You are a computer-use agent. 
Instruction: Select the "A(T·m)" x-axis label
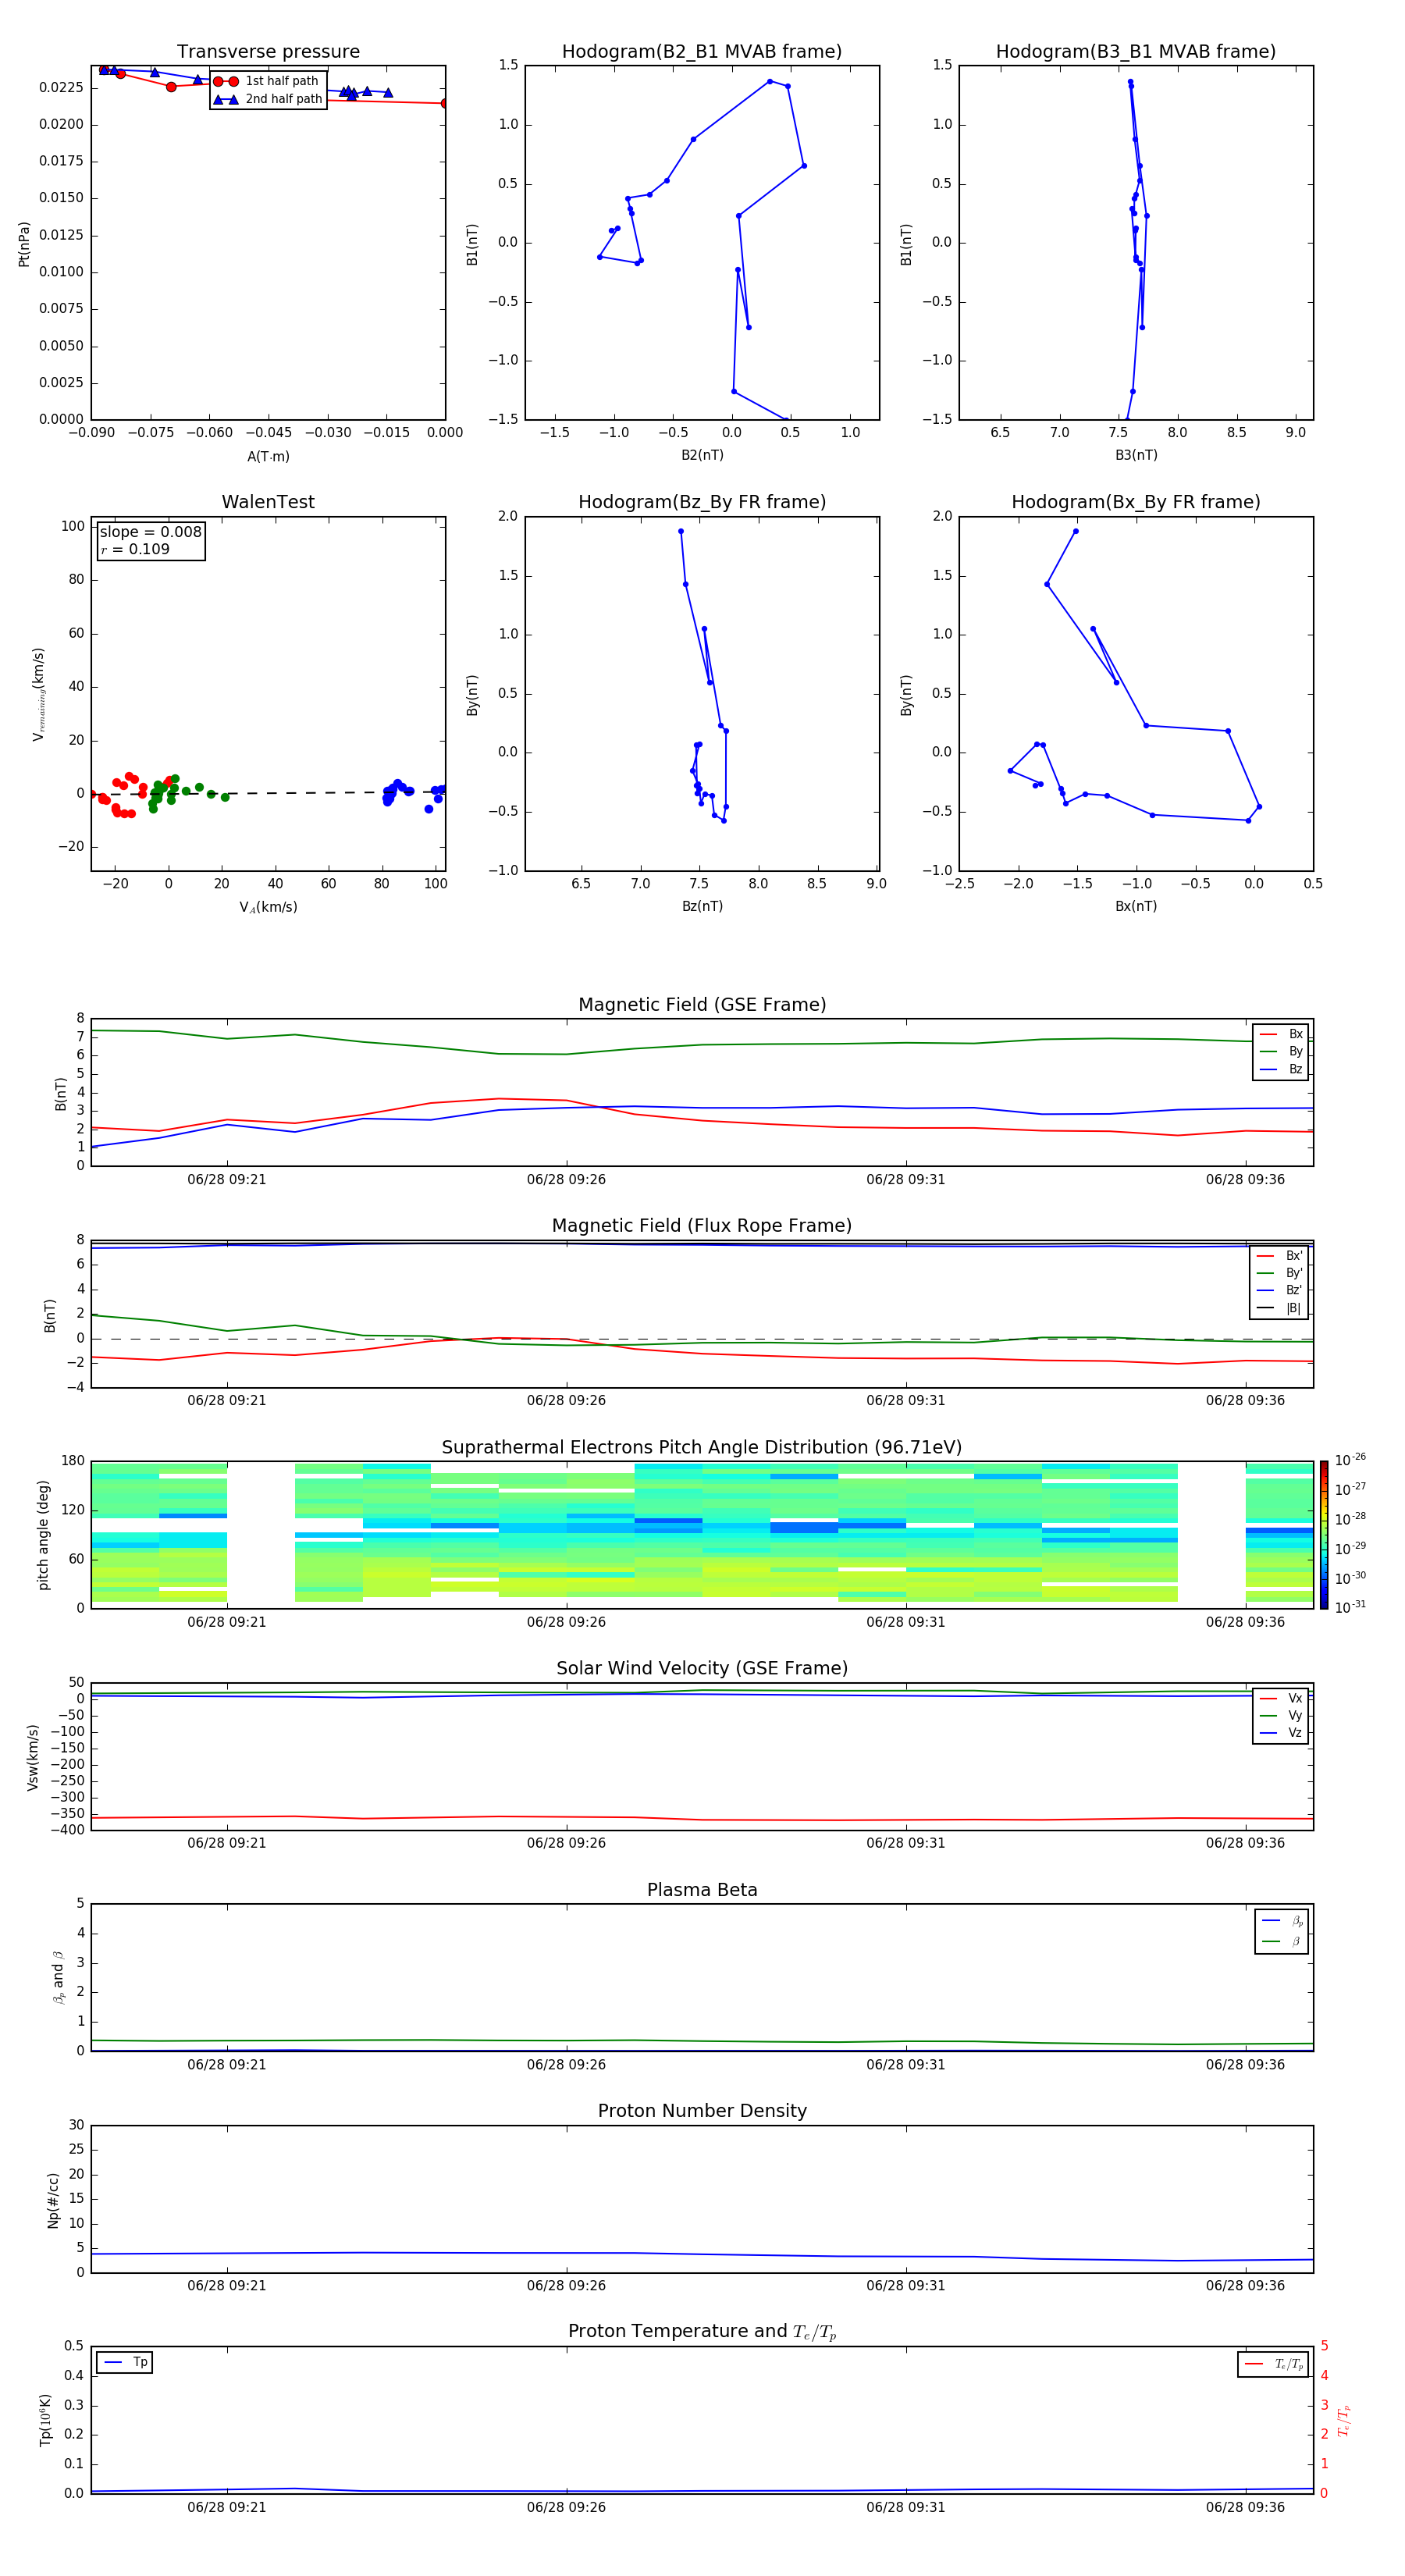(268, 456)
